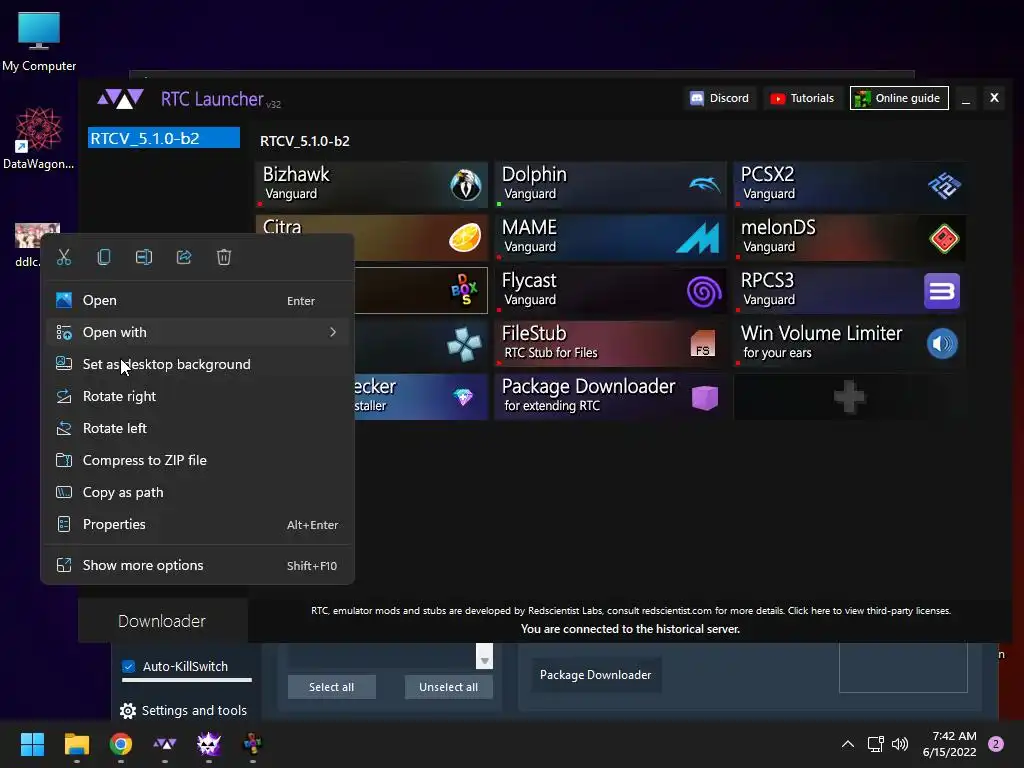Click the volume speaker tray icon

(x=900, y=744)
